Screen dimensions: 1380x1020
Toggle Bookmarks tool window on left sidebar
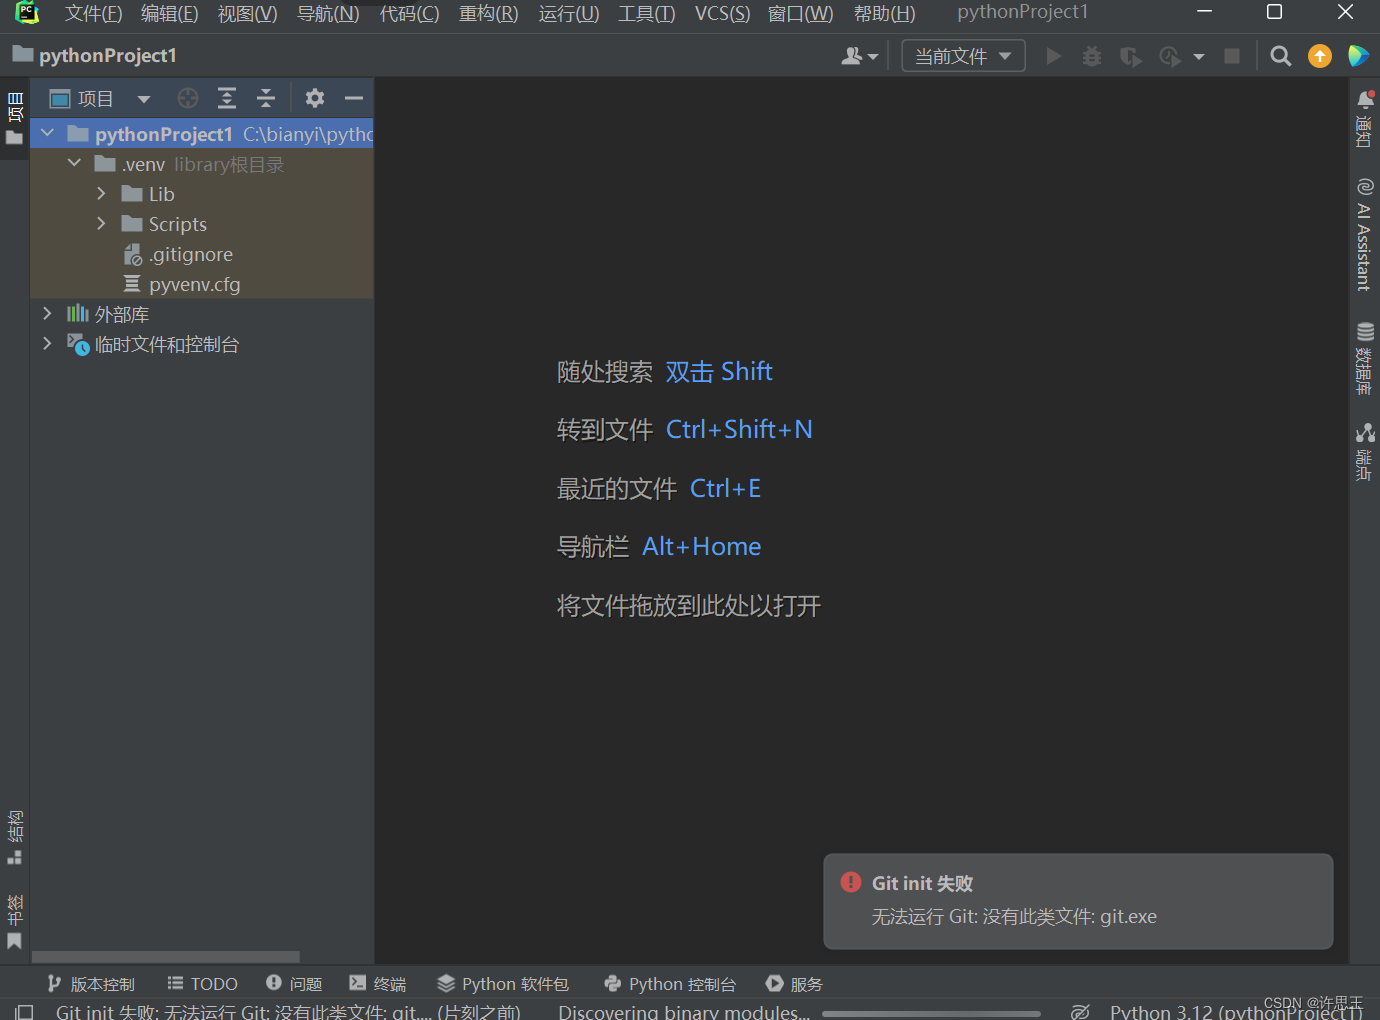(15, 921)
